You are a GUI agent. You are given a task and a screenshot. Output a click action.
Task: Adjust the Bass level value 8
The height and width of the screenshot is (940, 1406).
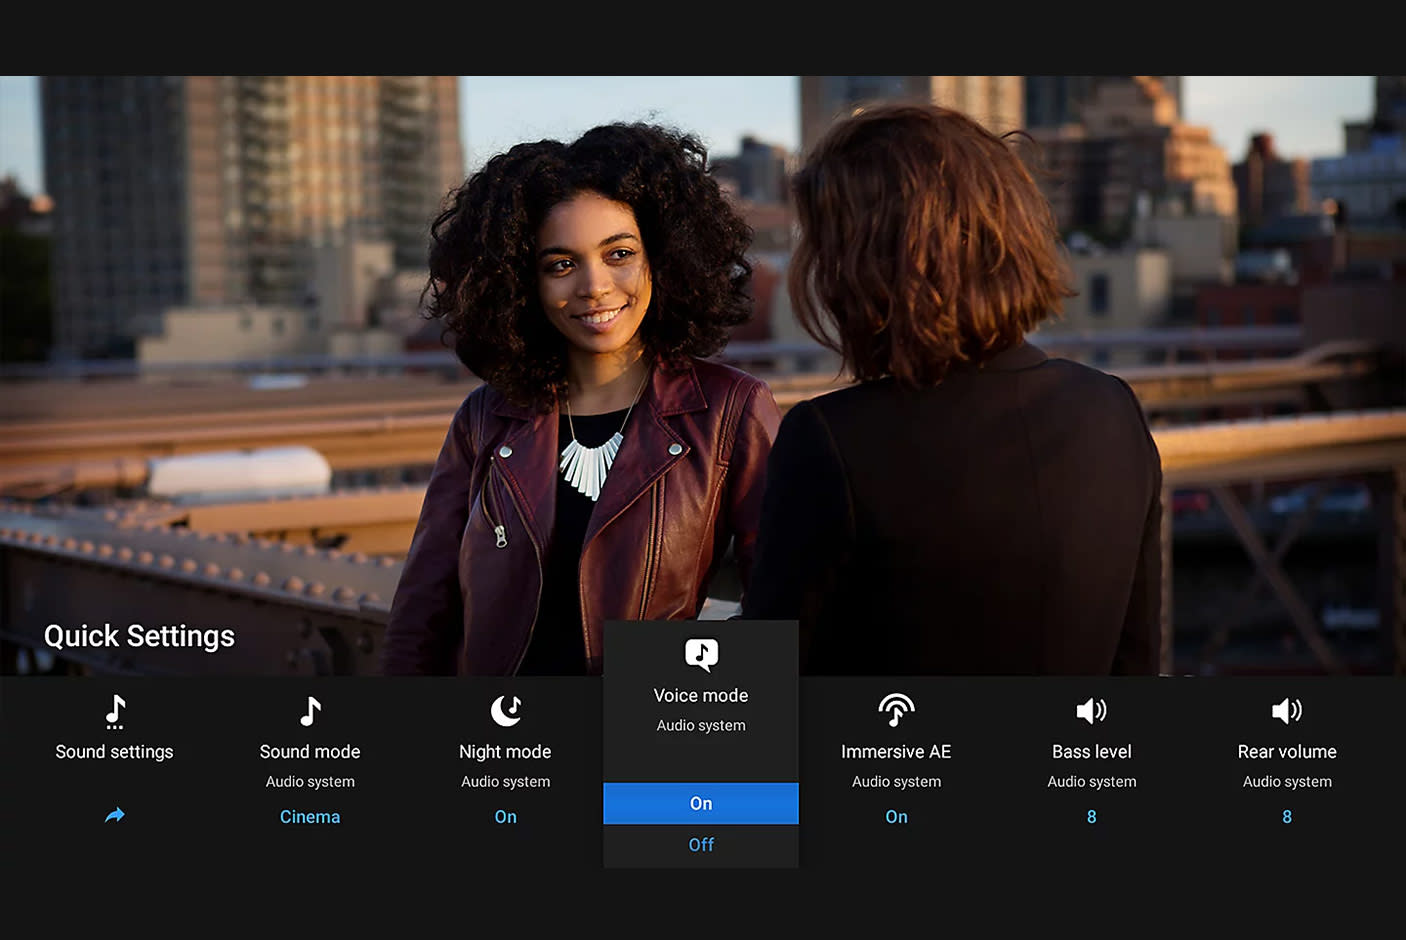pos(1091,817)
